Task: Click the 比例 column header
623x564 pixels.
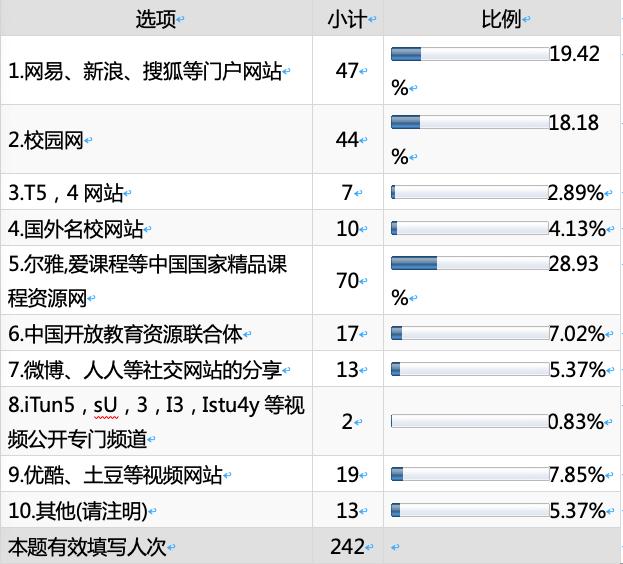Action: coord(500,20)
